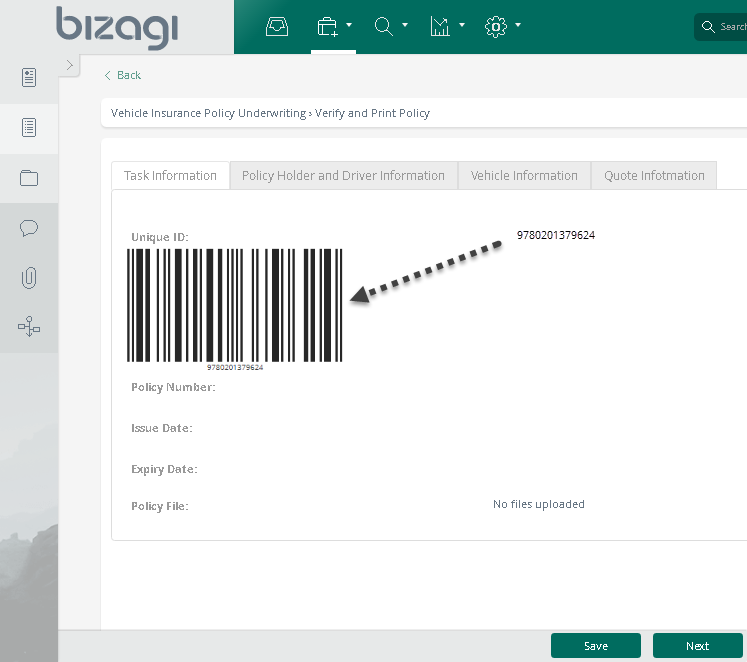Click Verify and Print Policy breadcrumb
Image resolution: width=747 pixels, height=662 pixels.
click(373, 113)
